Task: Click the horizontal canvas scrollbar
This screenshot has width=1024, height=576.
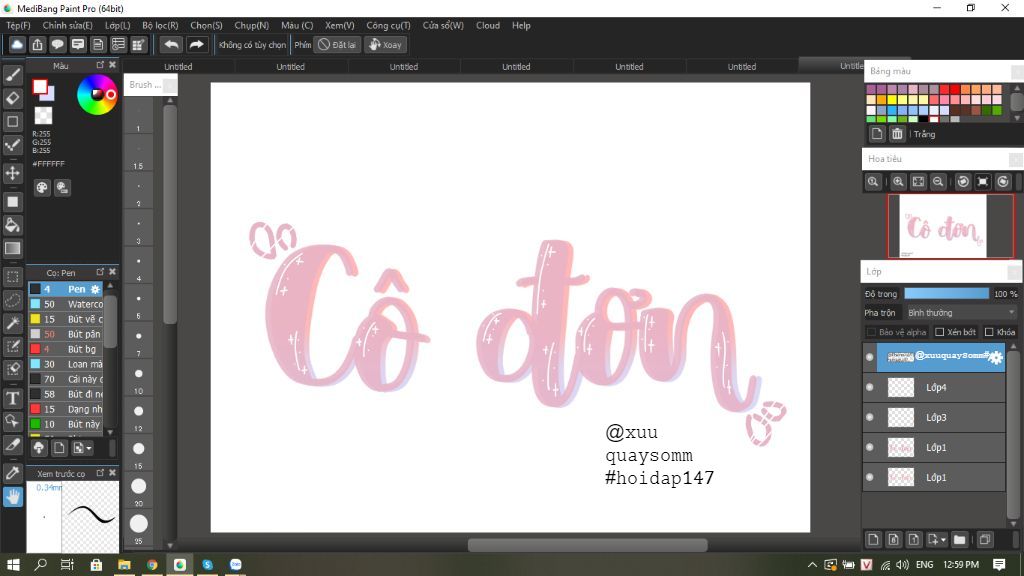Action: coord(588,545)
